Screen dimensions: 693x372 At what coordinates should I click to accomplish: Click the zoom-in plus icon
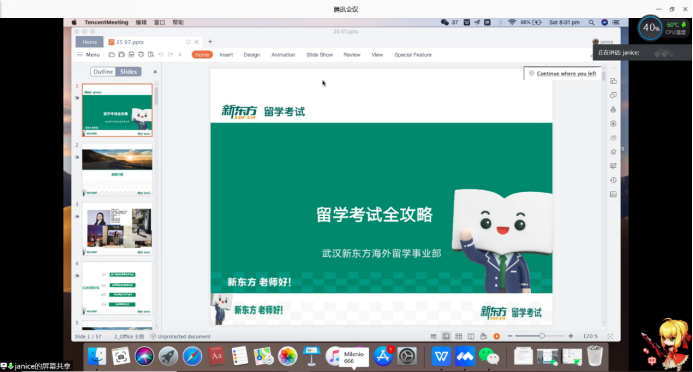(x=571, y=336)
